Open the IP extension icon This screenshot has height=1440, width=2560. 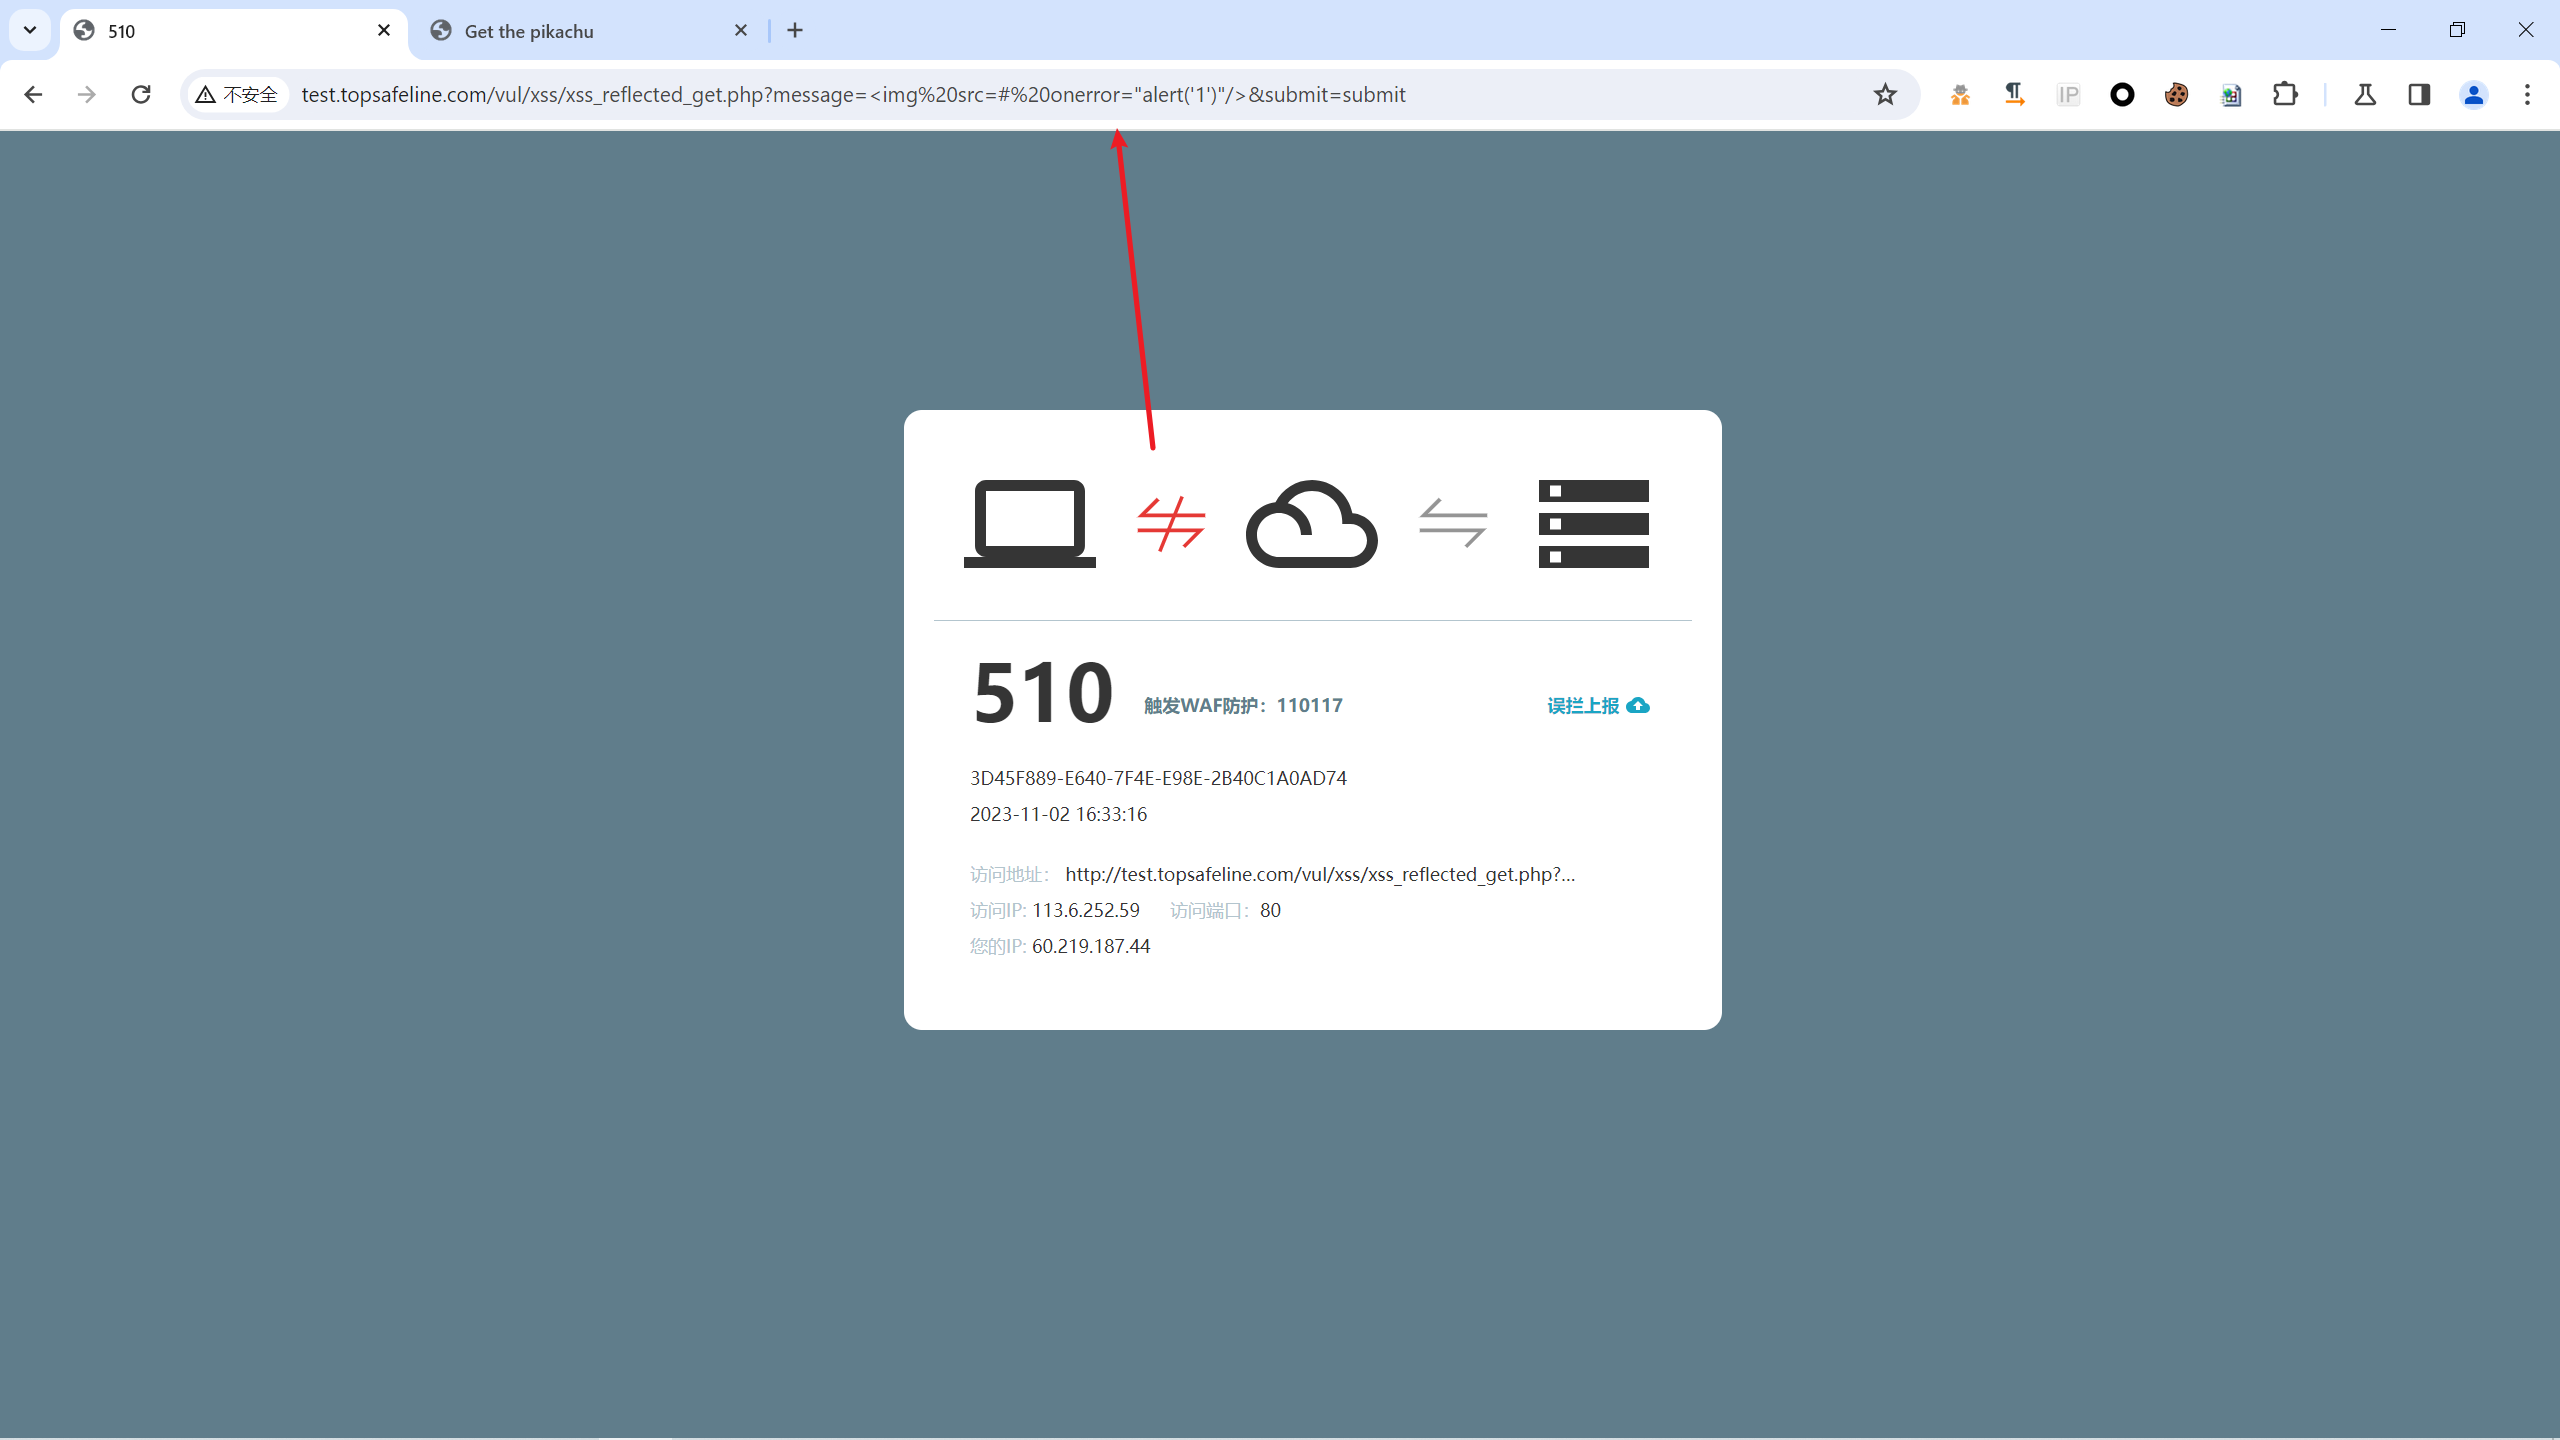(x=2068, y=94)
